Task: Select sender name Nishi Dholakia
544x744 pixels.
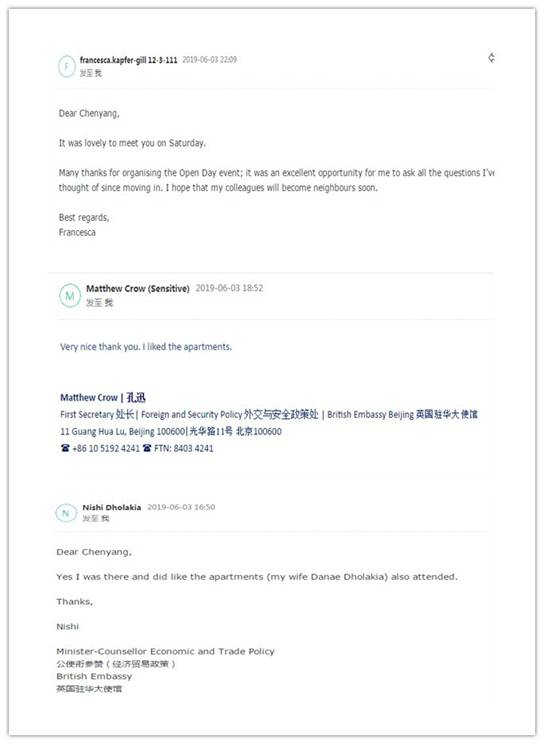Action: (x=112, y=507)
